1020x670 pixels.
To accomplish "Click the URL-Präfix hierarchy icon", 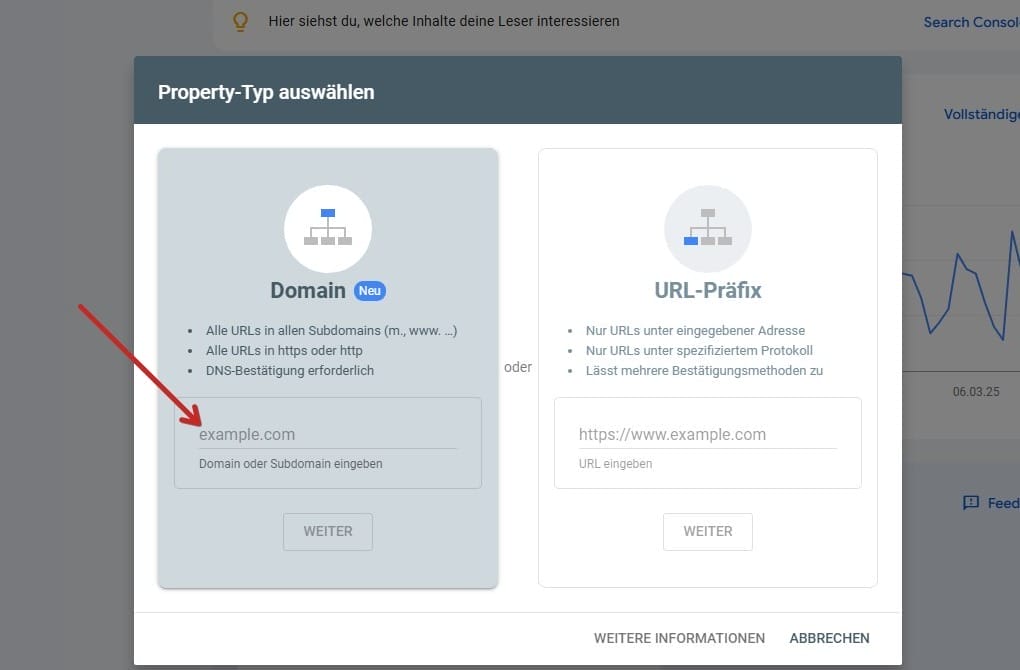I will 708,229.
